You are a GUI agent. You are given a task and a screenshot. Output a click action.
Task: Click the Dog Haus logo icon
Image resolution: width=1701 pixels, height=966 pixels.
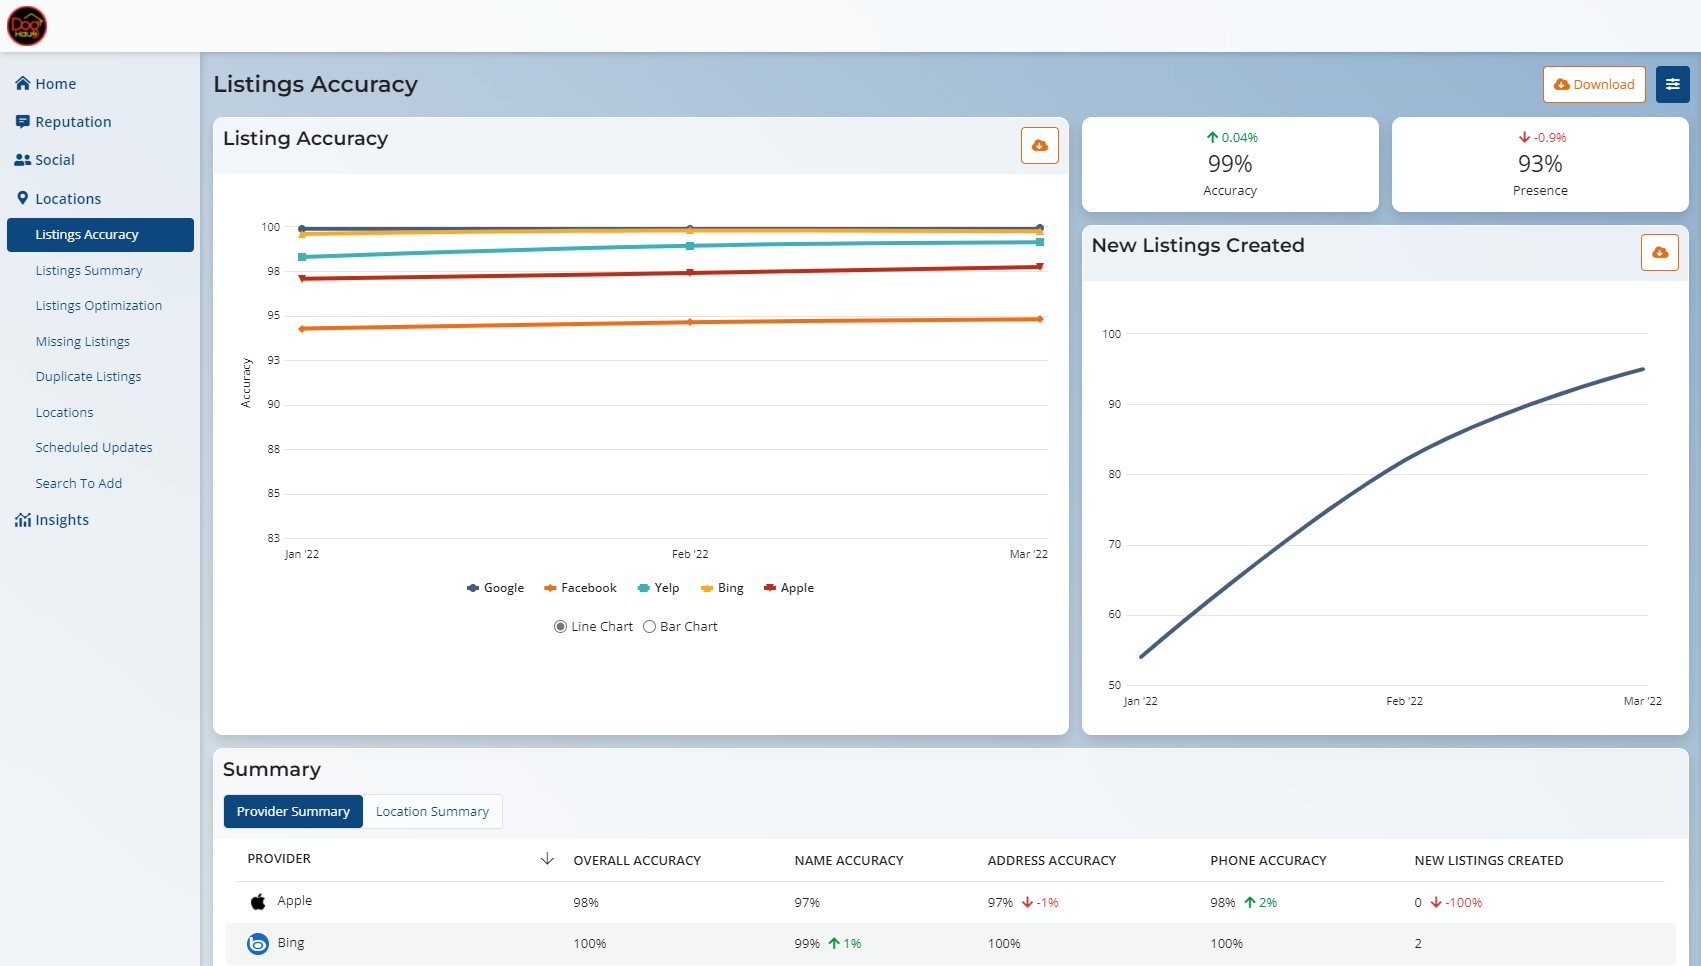[x=27, y=26]
